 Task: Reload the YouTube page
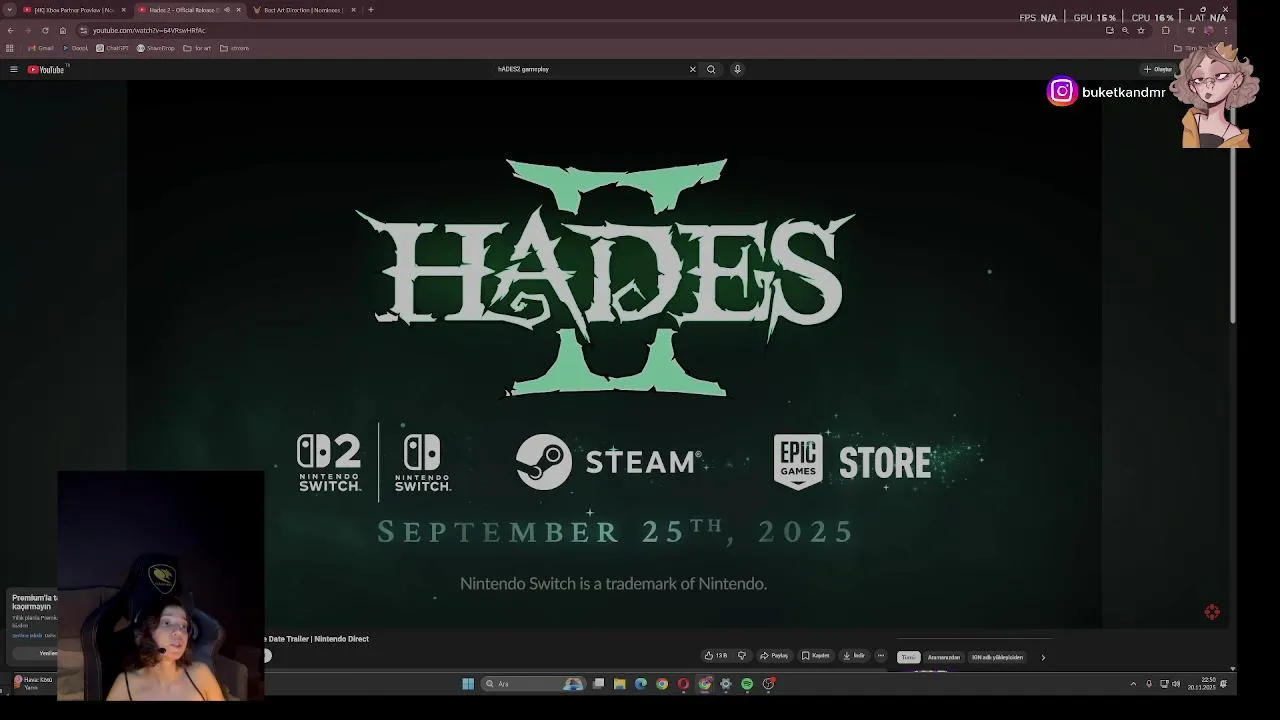(45, 30)
